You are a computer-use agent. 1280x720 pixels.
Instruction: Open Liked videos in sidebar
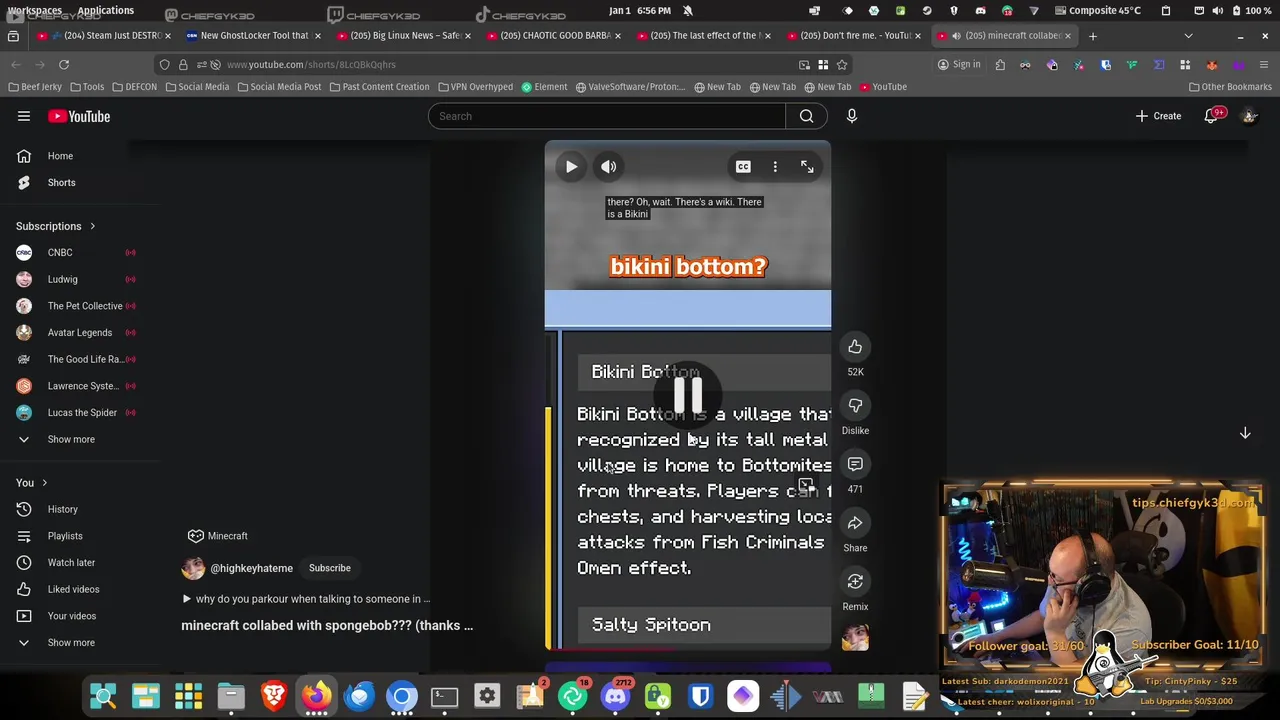point(73,589)
